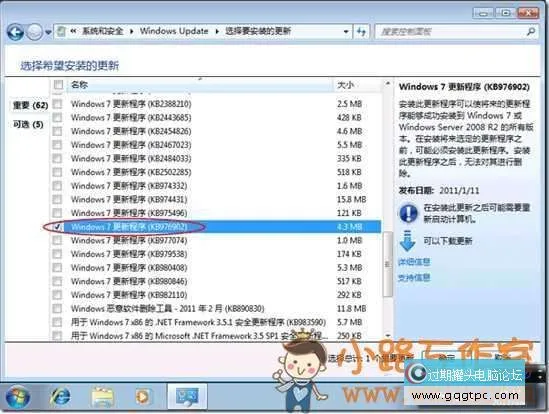Screen dimensions: 549x414
Task: Open 系统和安全 breadcrumb
Action: [103, 31]
